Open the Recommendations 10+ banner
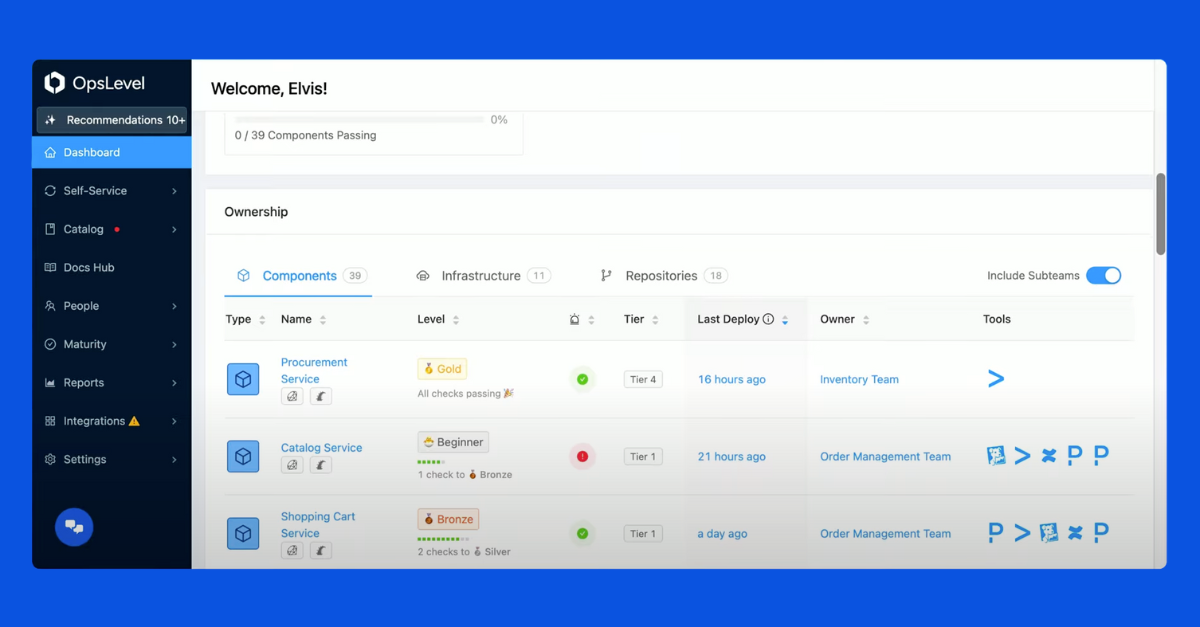1200x627 pixels. (x=112, y=120)
